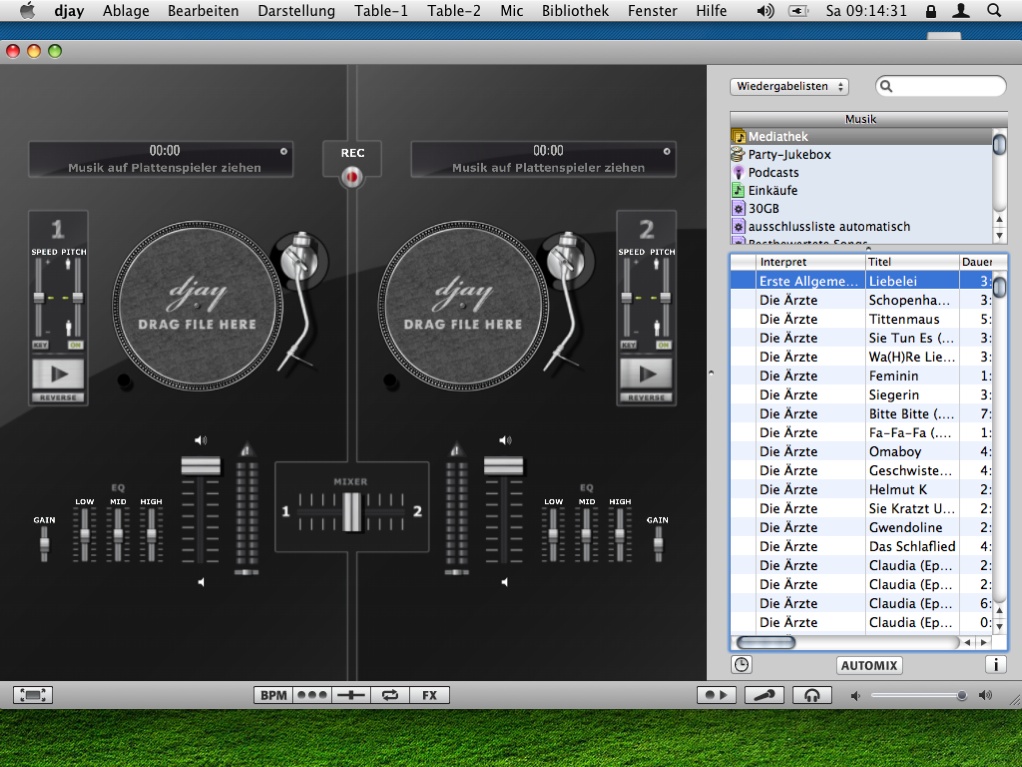Image resolution: width=1022 pixels, height=767 pixels.
Task: Open the Table-1 menu
Action: (x=381, y=10)
